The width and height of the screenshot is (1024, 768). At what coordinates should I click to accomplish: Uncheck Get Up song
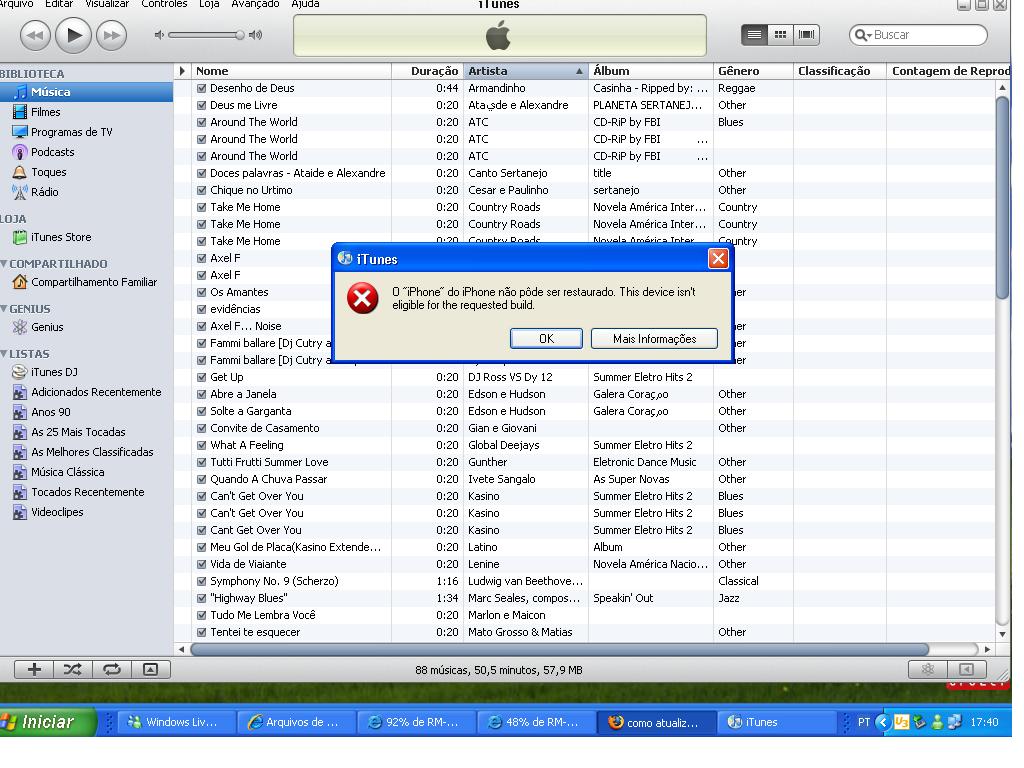click(x=202, y=377)
